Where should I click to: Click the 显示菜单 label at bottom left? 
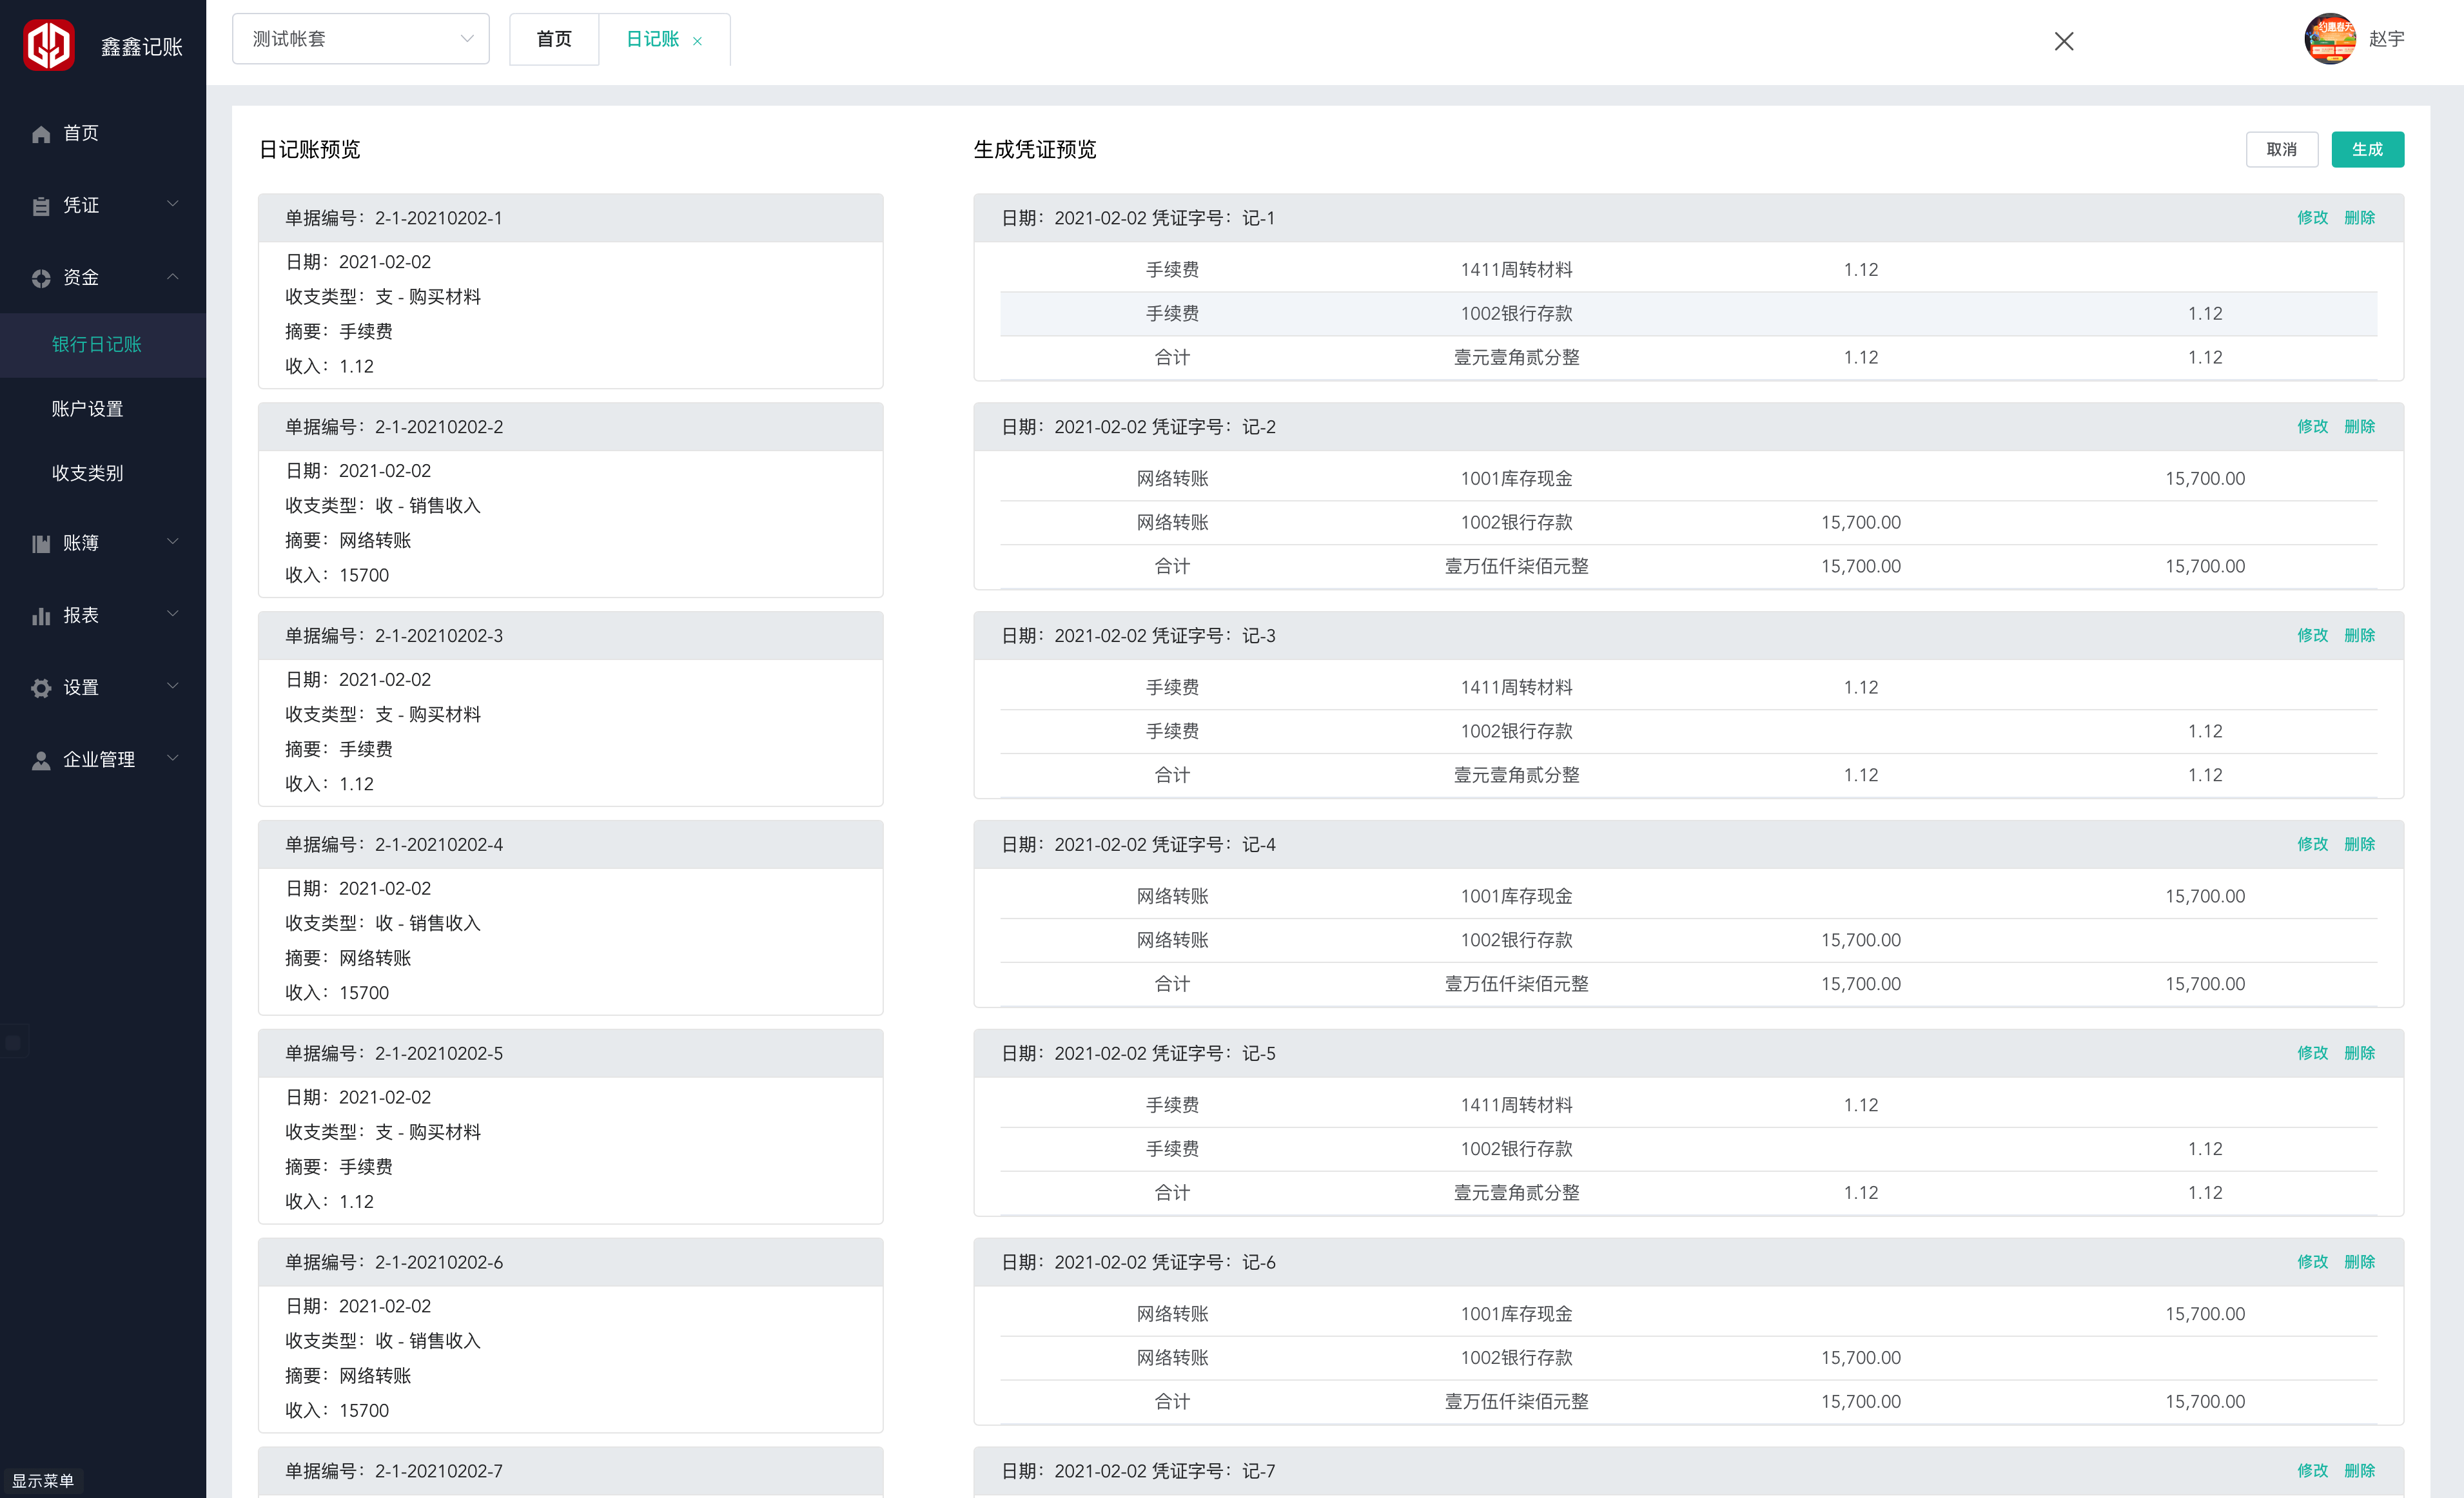coord(42,1481)
